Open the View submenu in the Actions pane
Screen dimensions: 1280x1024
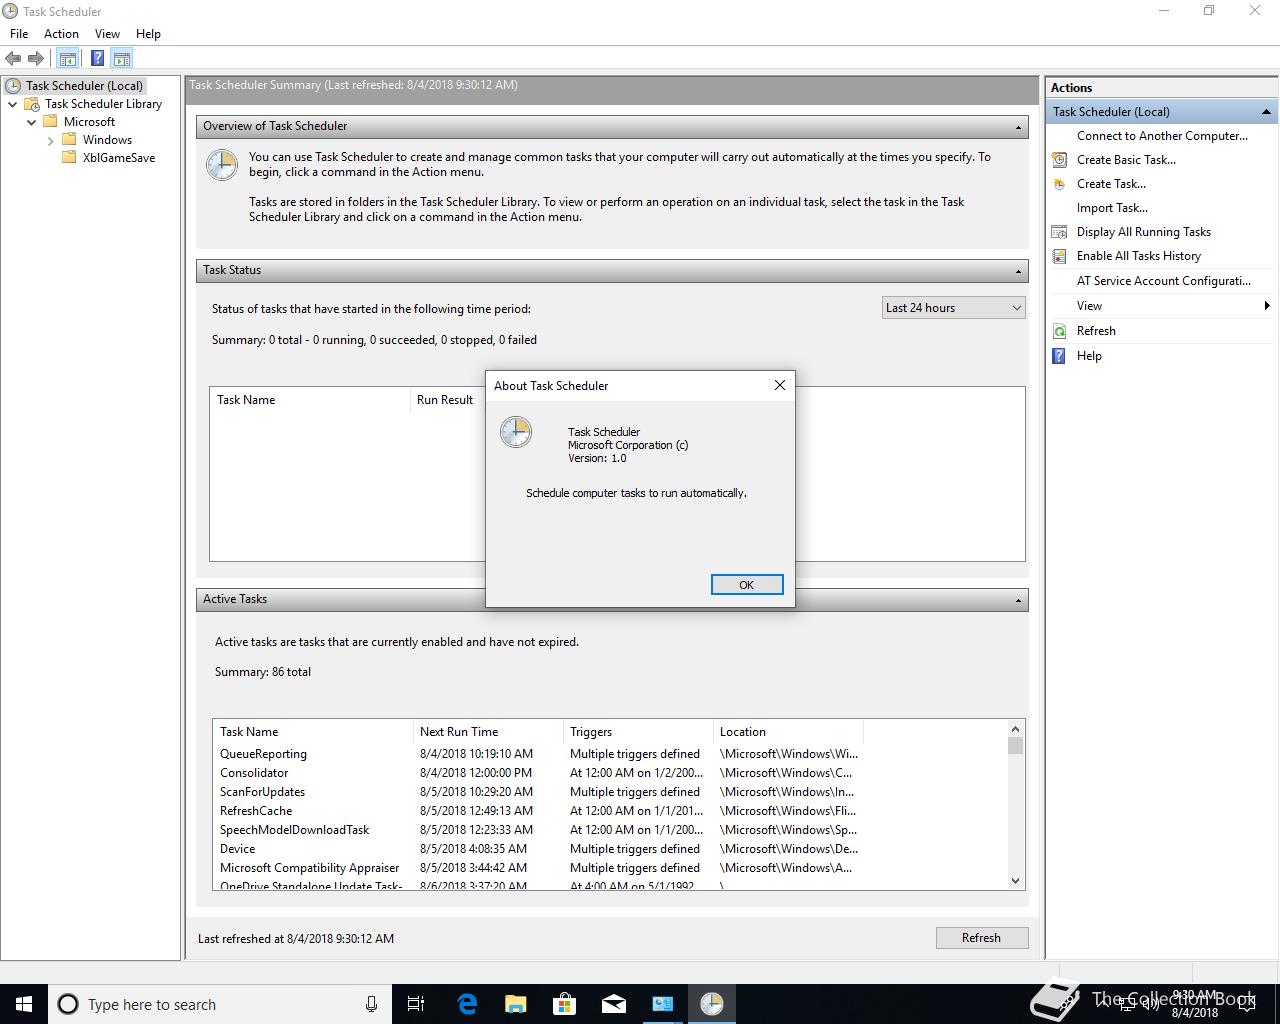[1161, 306]
